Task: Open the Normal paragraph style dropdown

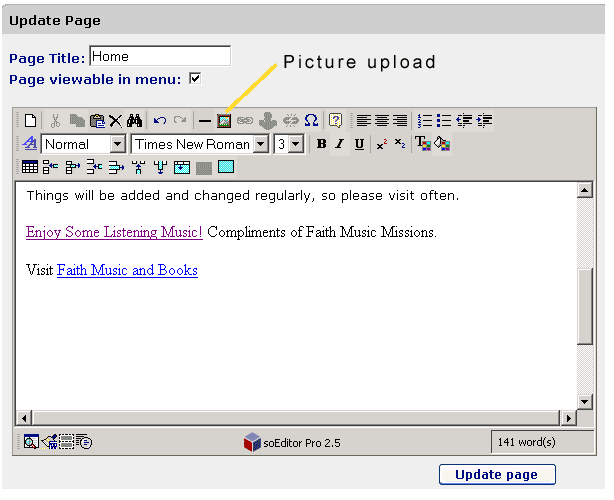Action: coord(117,144)
